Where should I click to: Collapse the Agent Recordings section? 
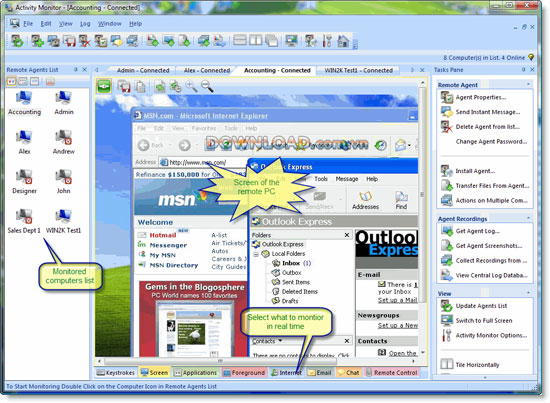tap(528, 219)
